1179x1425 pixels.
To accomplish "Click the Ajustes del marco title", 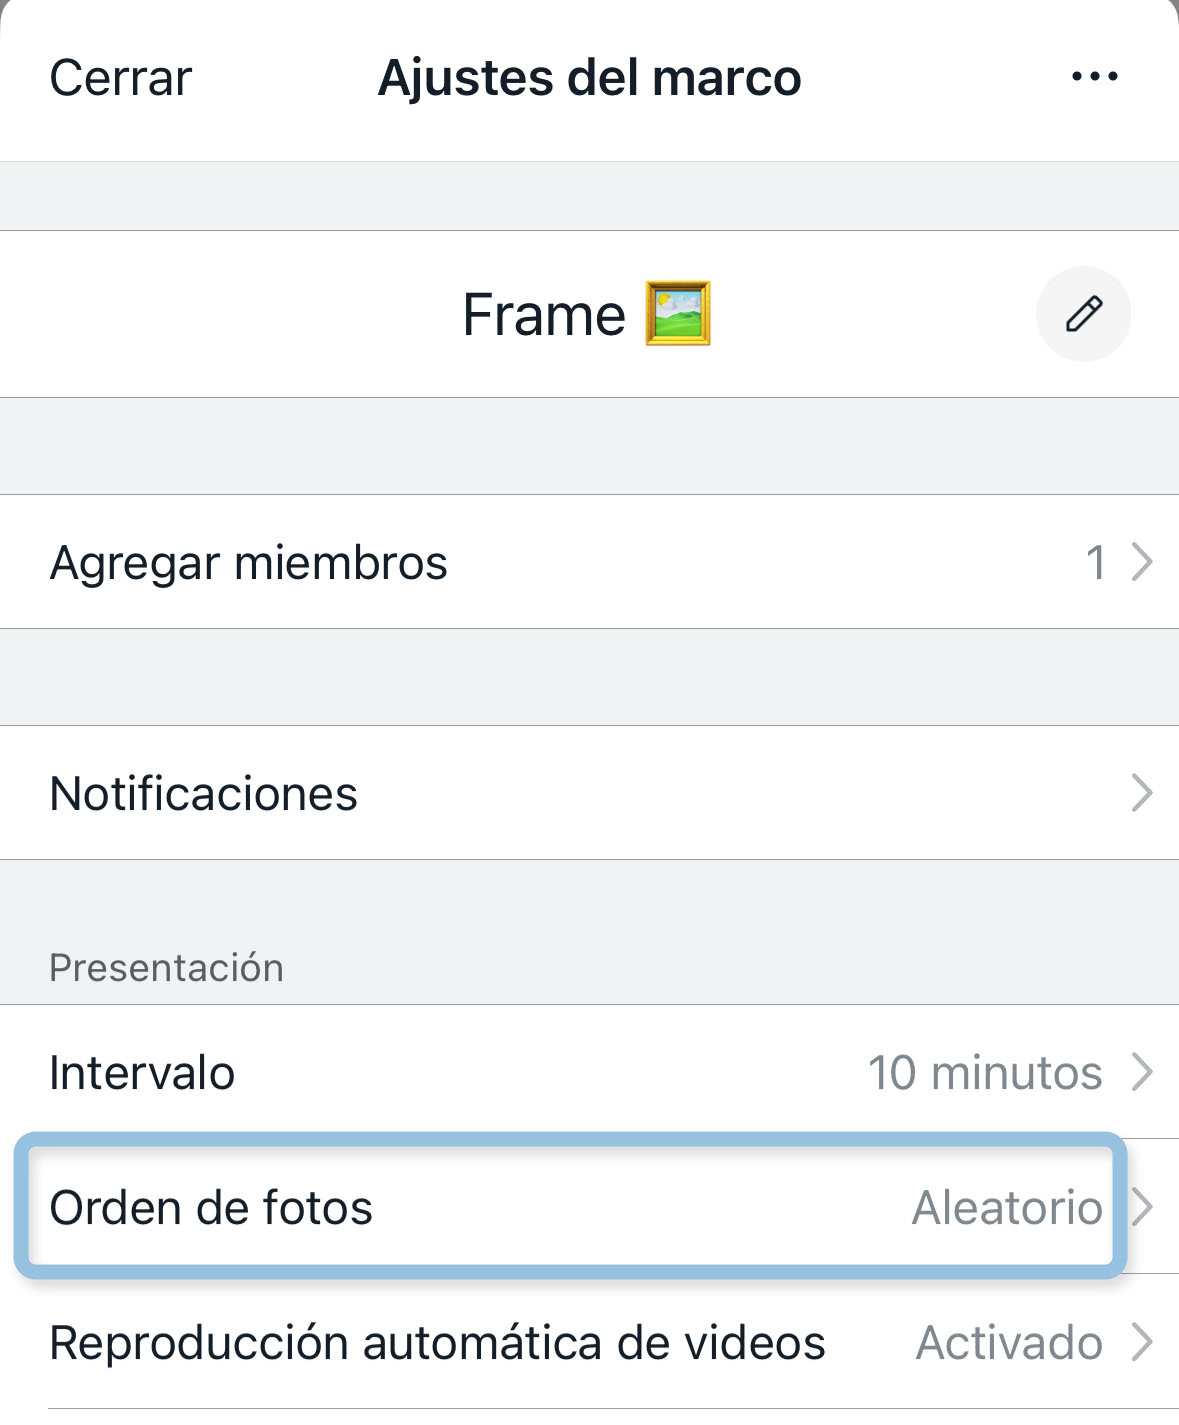I will click(590, 78).
